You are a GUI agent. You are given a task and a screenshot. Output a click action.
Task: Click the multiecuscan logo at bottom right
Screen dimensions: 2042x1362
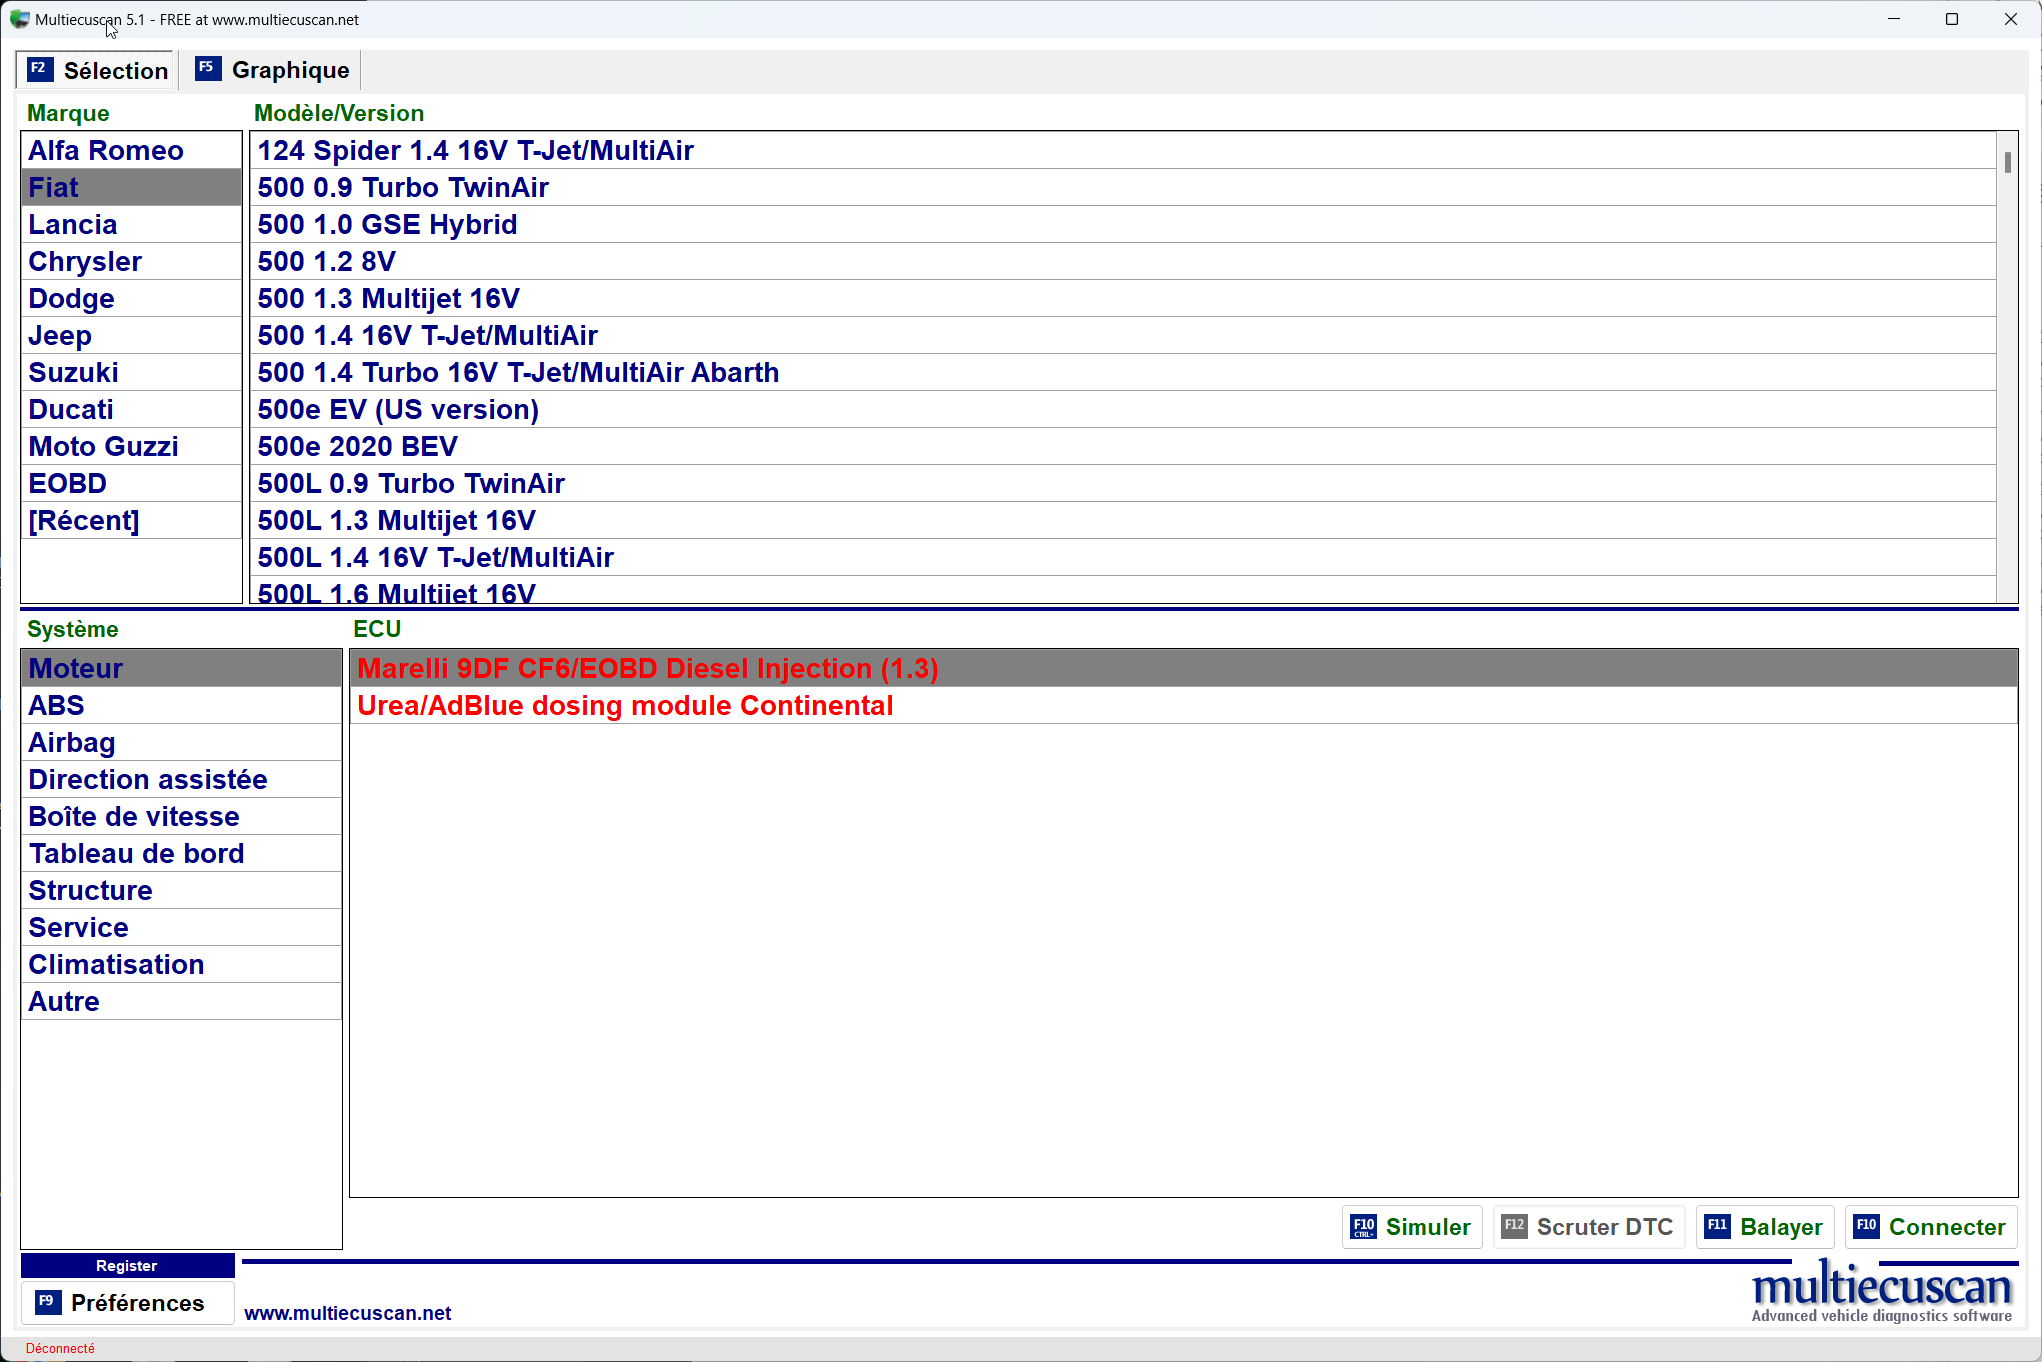click(1881, 1291)
